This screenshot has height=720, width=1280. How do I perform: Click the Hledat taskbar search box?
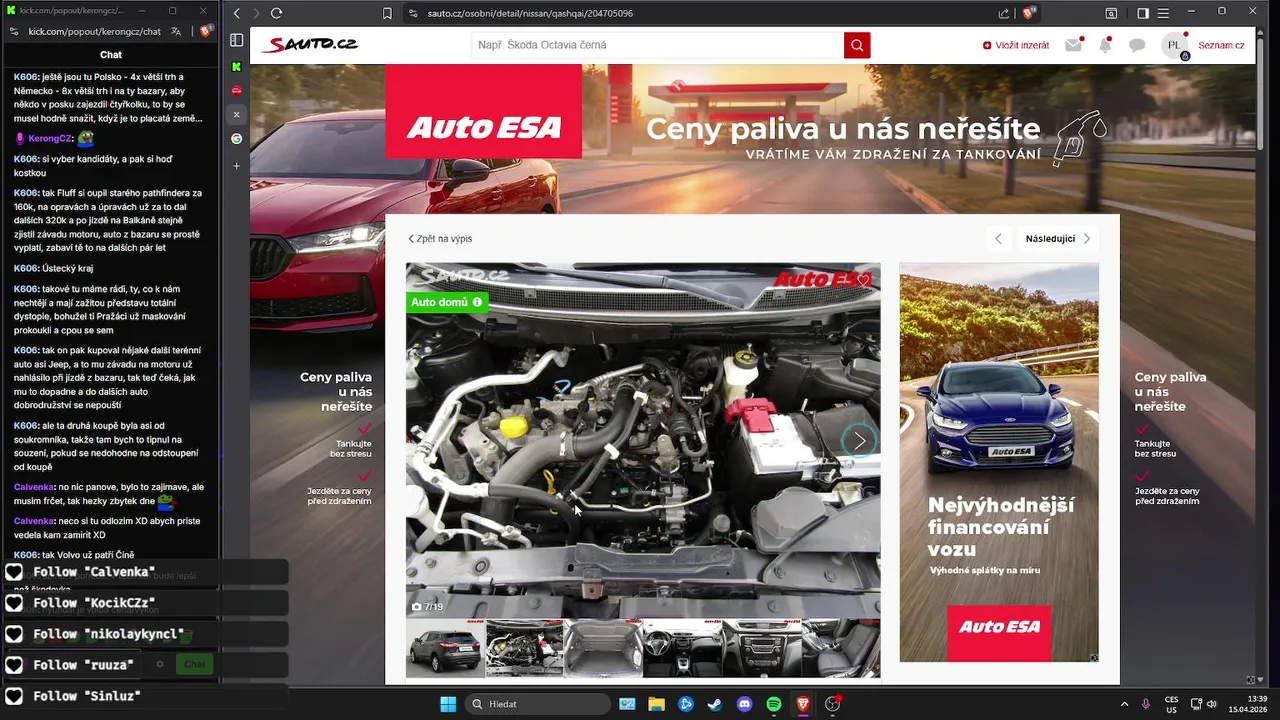coord(539,704)
